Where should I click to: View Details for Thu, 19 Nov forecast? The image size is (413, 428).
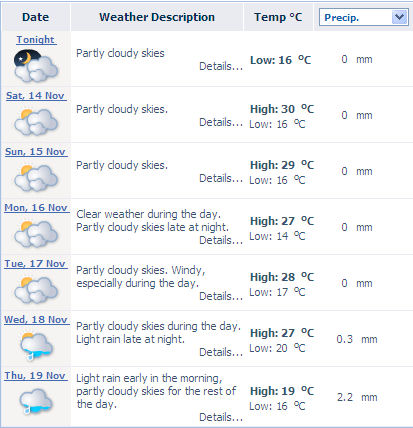(221, 417)
